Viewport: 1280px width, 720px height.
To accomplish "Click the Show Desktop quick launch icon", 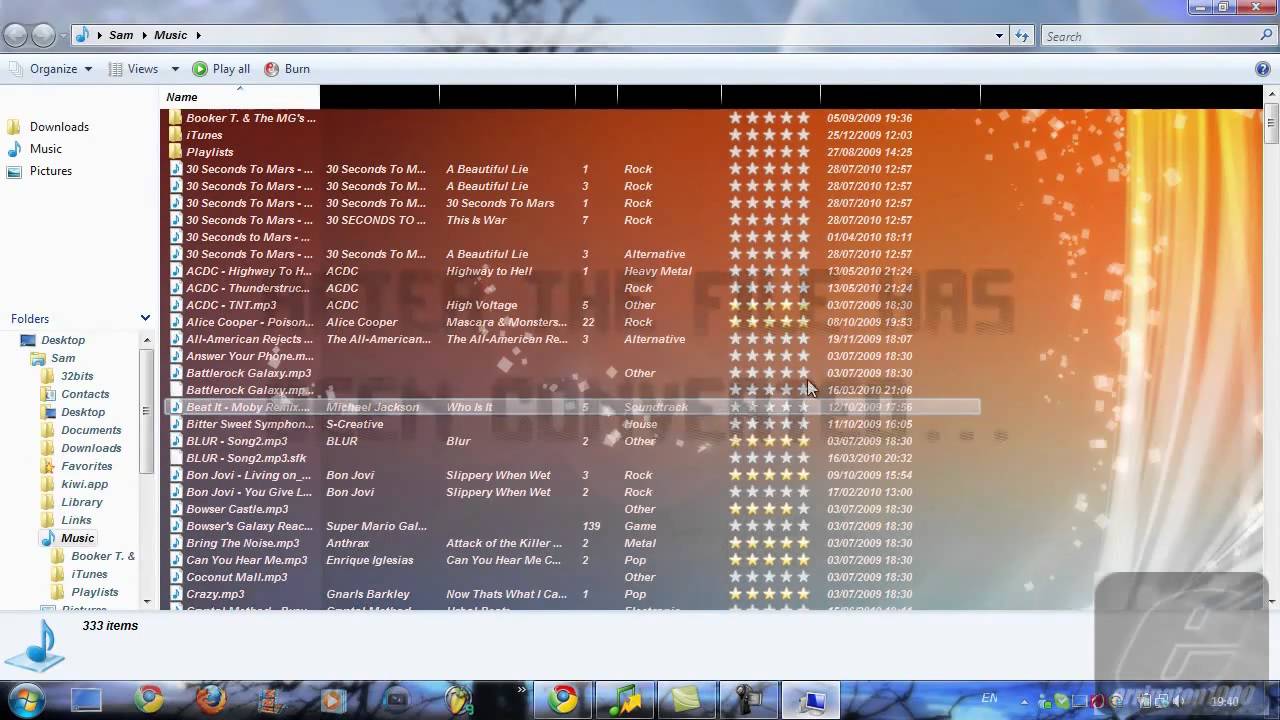I will pos(86,699).
